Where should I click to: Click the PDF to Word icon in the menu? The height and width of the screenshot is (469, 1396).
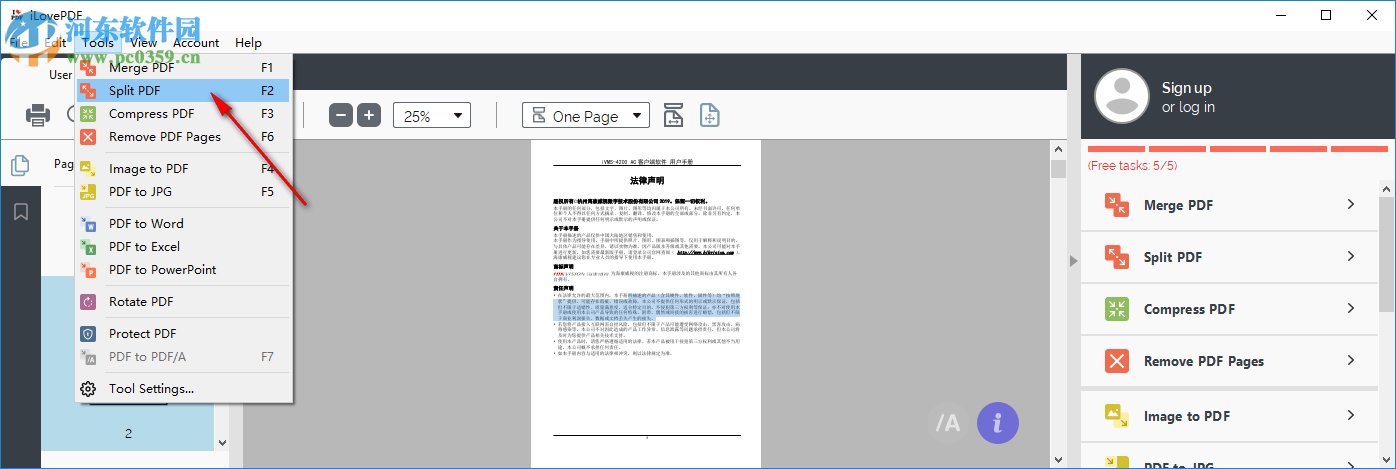tap(88, 224)
